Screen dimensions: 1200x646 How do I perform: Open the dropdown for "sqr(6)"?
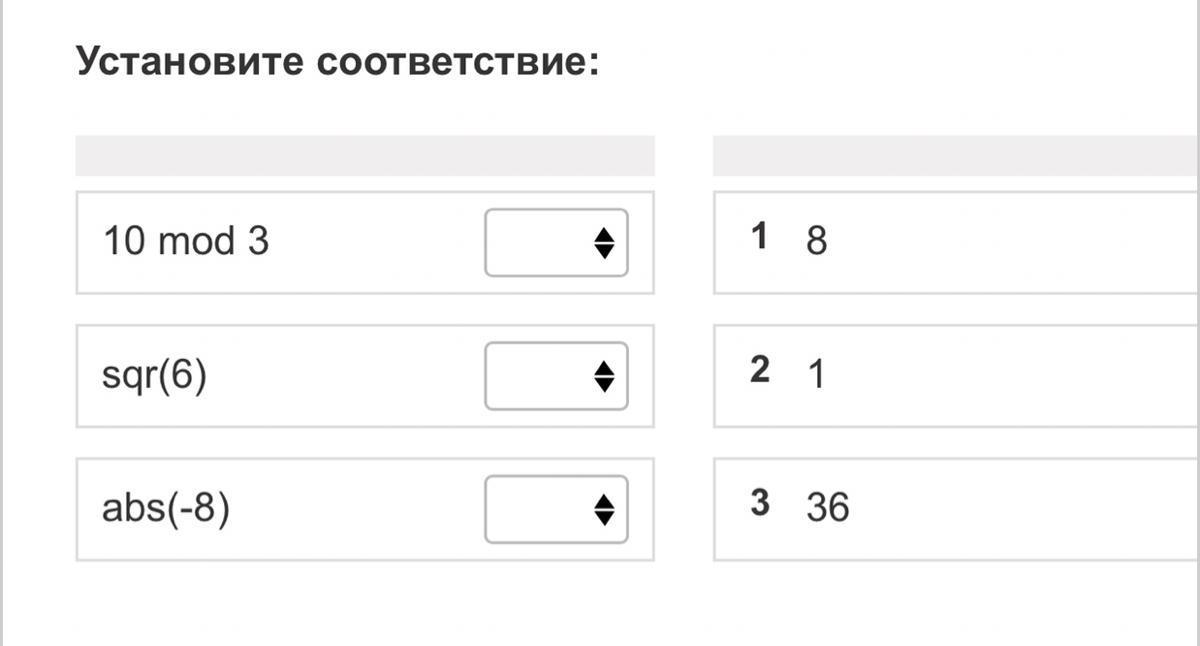point(555,376)
